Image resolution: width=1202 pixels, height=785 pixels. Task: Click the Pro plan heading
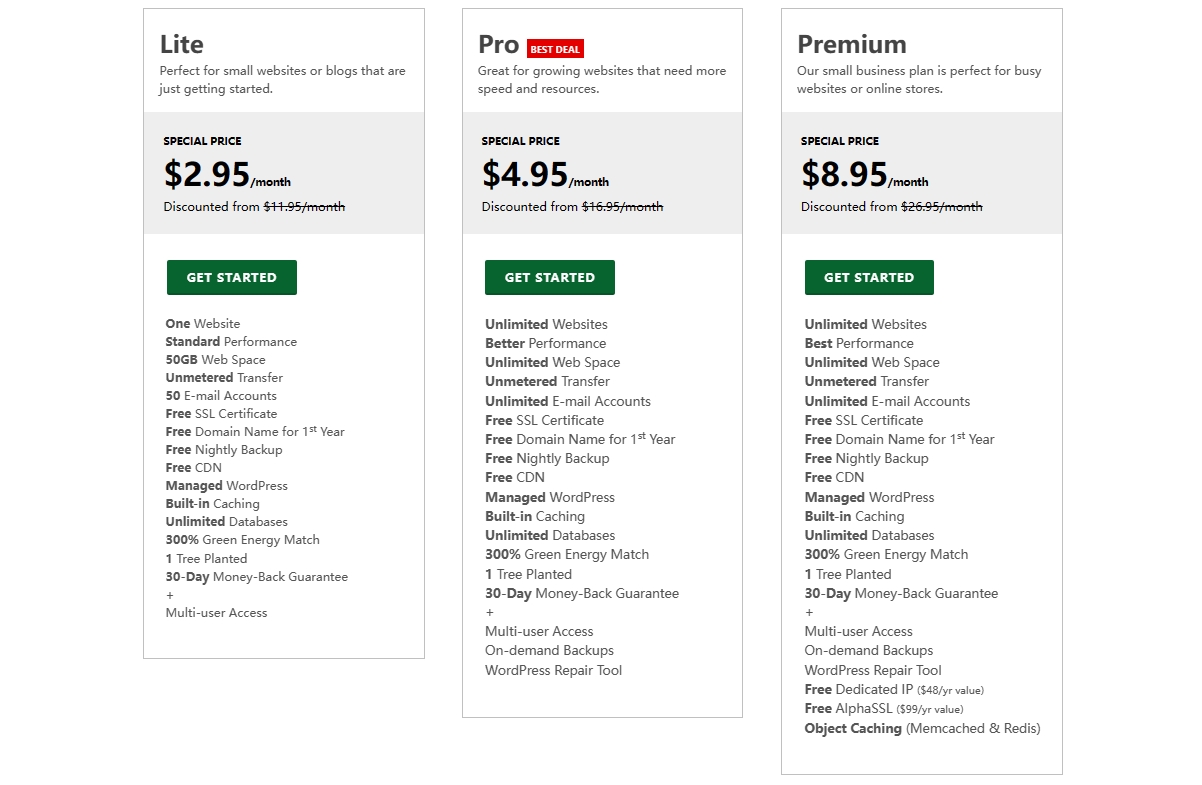pos(498,44)
